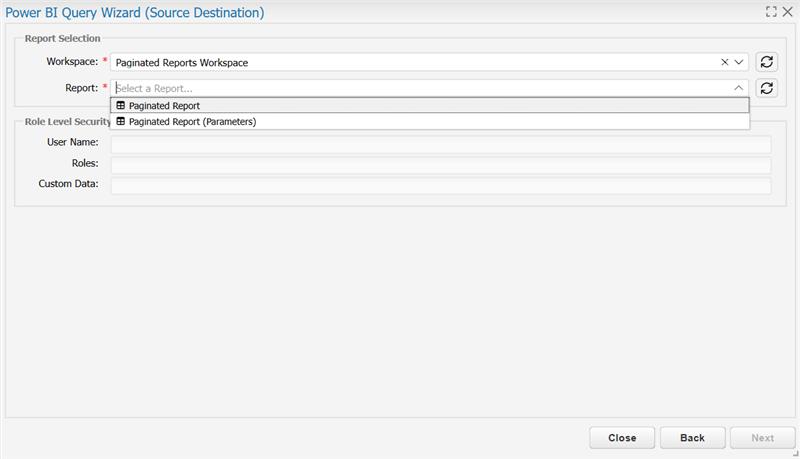Click into the User Name field
800x459 pixels.
point(441,145)
